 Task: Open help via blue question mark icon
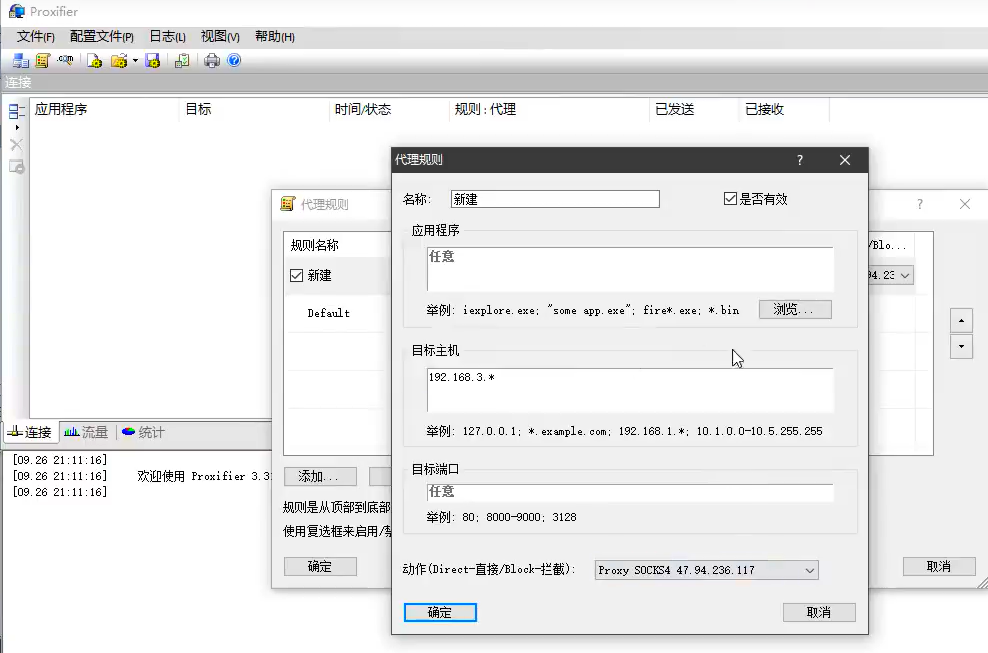click(x=234, y=61)
